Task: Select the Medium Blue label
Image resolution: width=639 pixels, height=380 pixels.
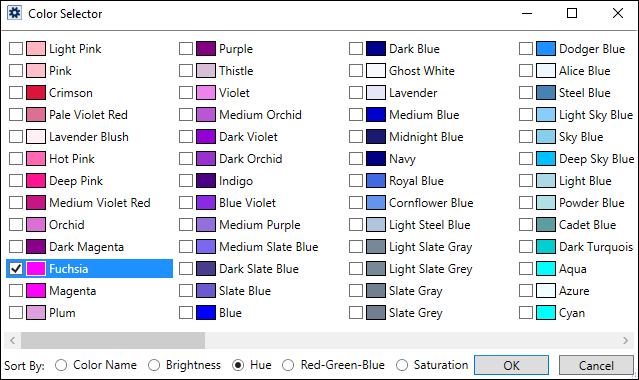Action: pos(424,115)
